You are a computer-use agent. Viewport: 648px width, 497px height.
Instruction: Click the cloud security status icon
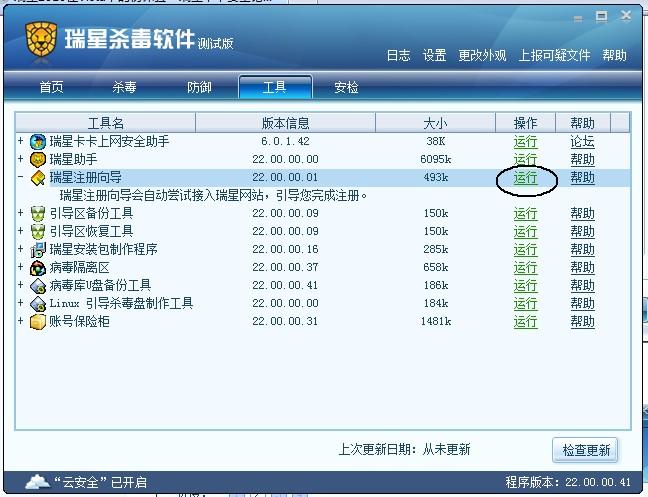37,482
